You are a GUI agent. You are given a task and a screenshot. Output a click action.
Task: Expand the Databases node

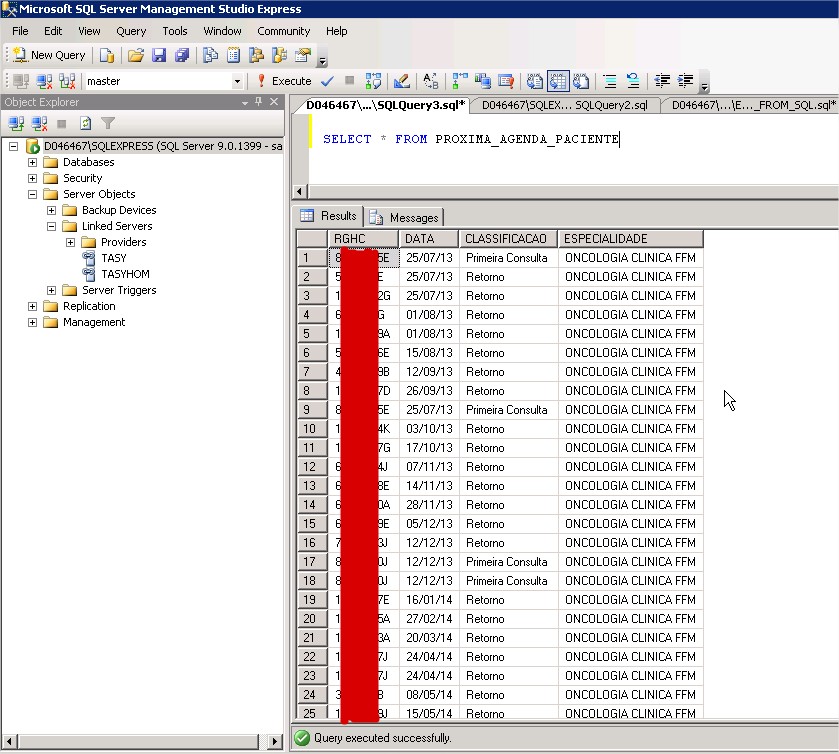pos(33,162)
